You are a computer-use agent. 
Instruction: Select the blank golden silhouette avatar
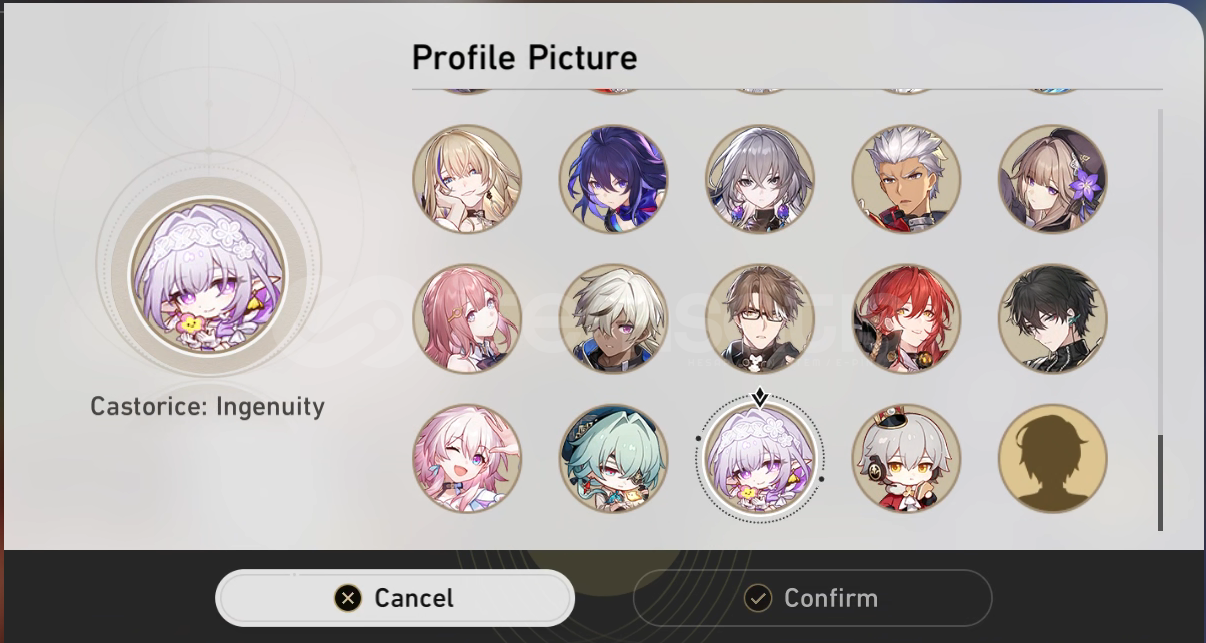click(1052, 459)
